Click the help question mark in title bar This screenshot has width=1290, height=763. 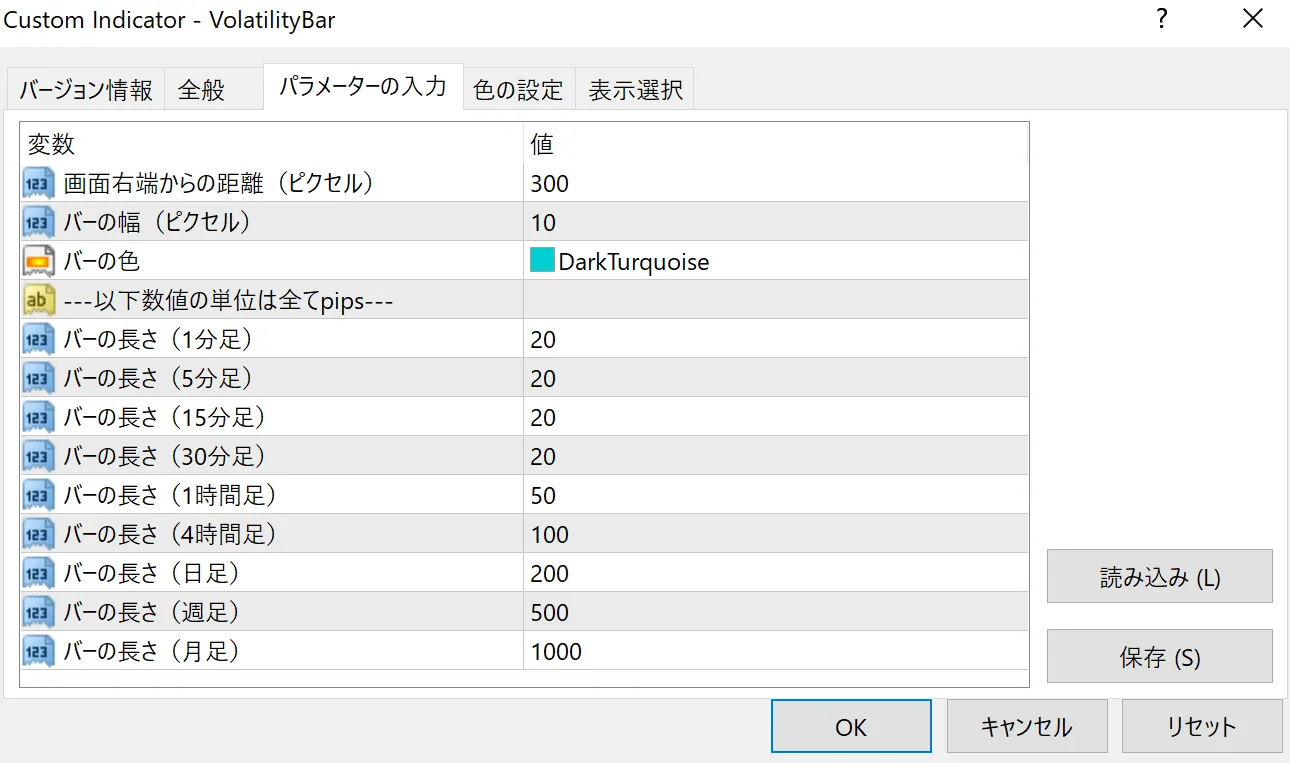click(x=1162, y=20)
